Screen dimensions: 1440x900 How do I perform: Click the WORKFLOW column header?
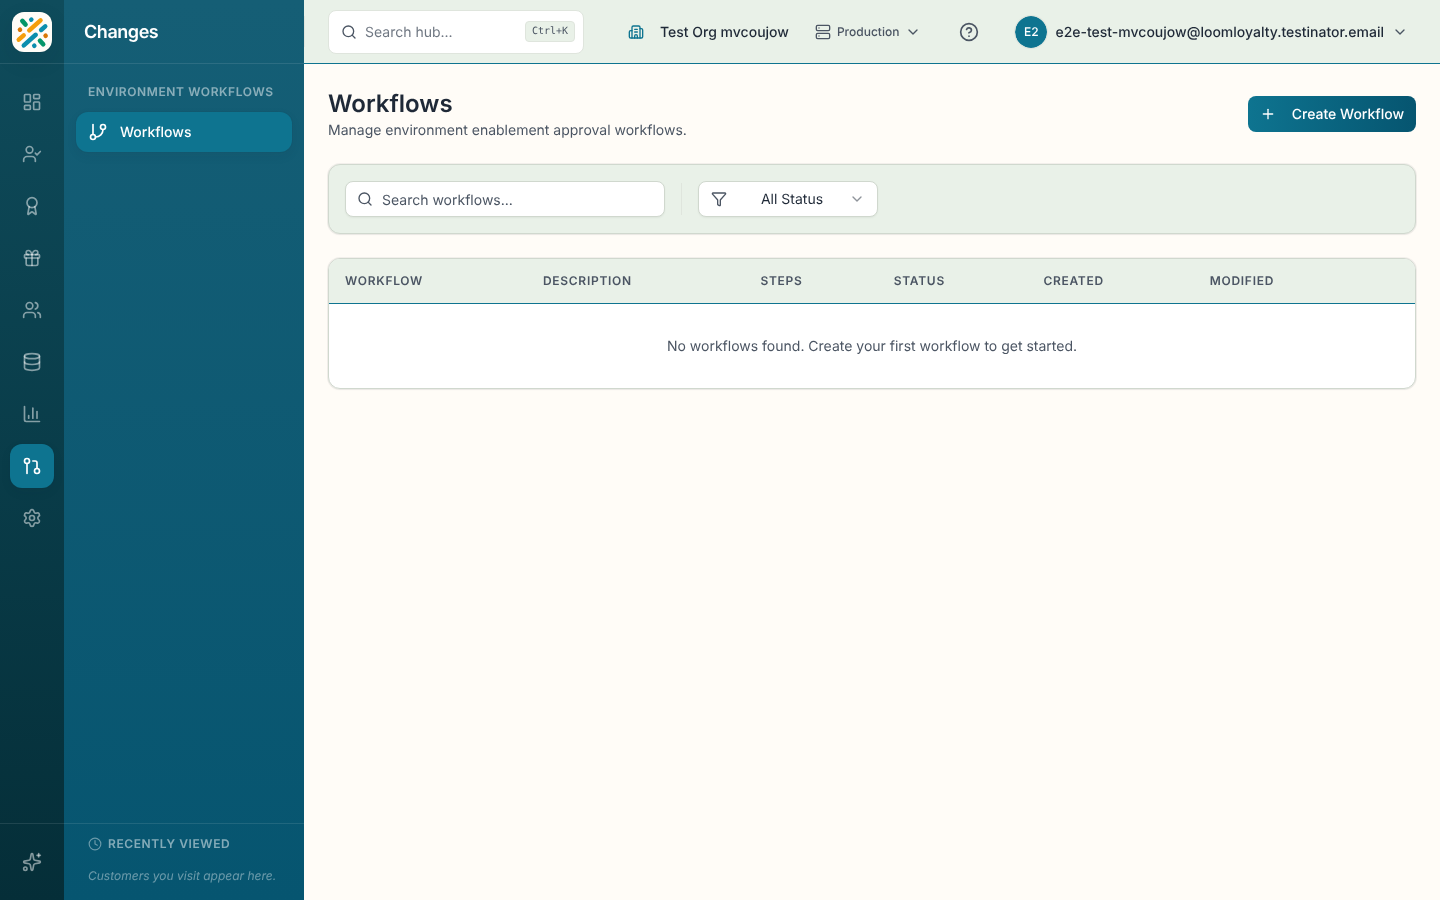tap(384, 281)
